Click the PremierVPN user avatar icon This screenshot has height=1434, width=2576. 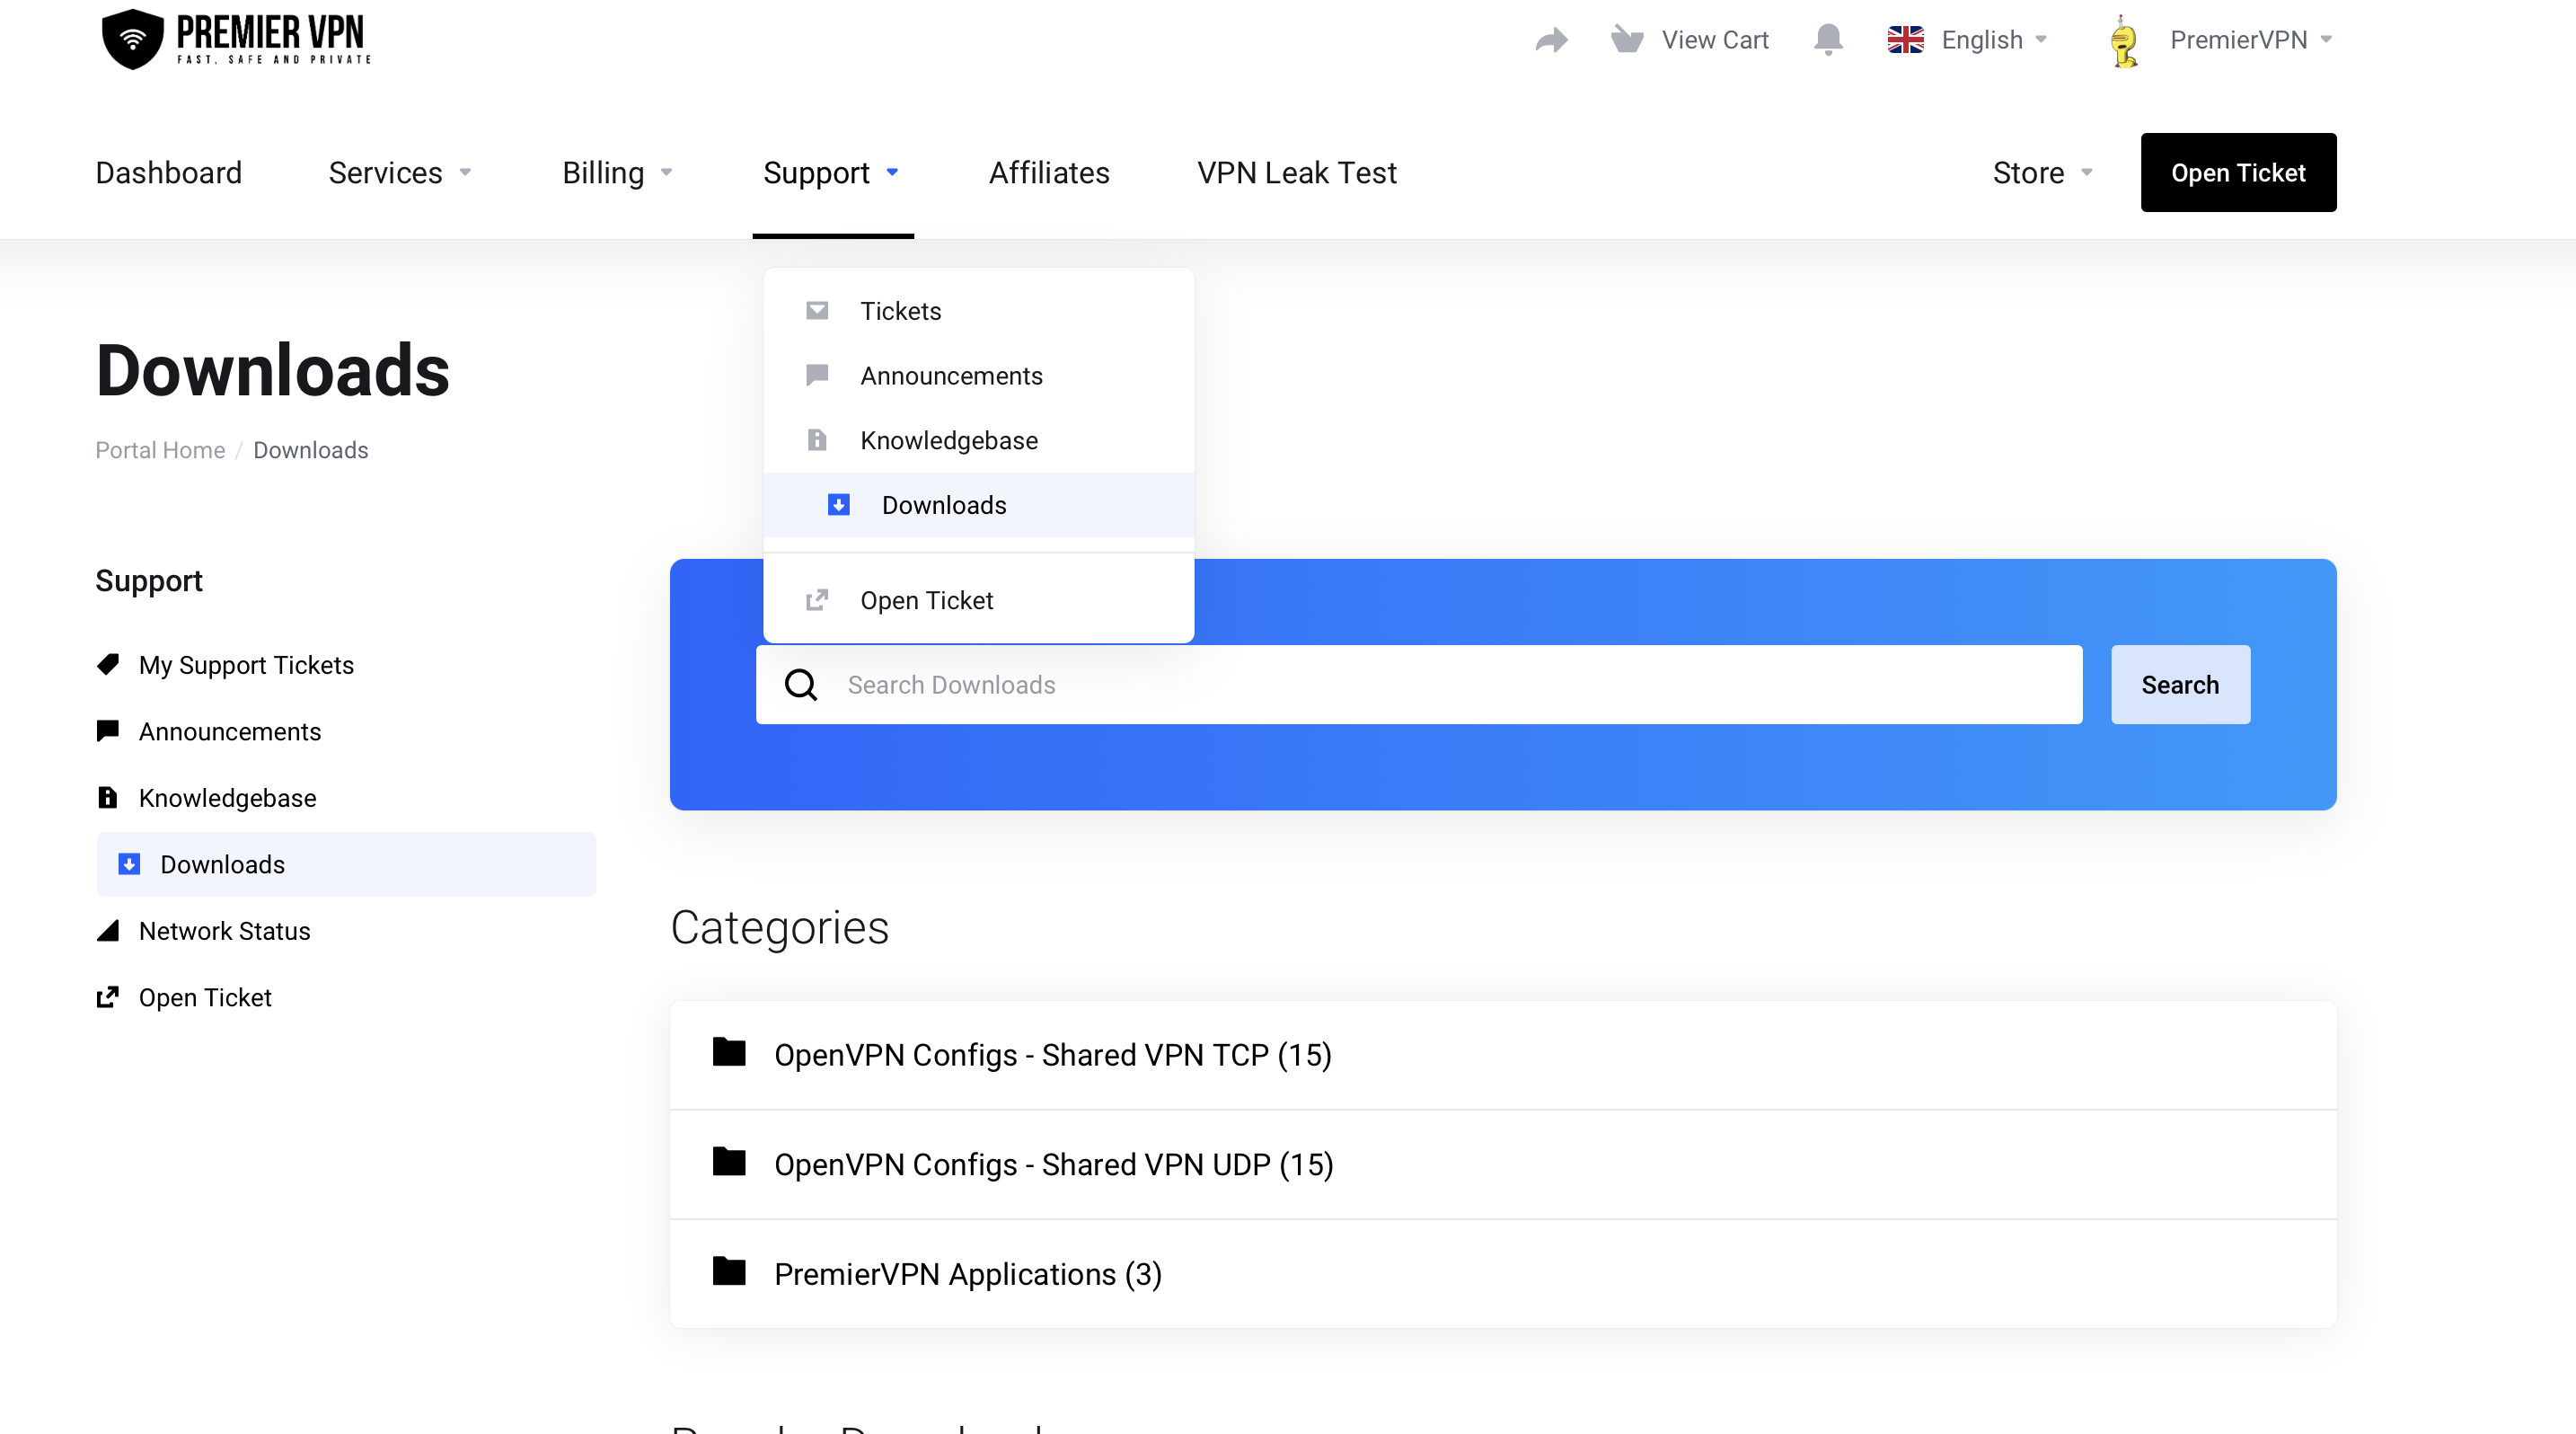[x=2123, y=42]
